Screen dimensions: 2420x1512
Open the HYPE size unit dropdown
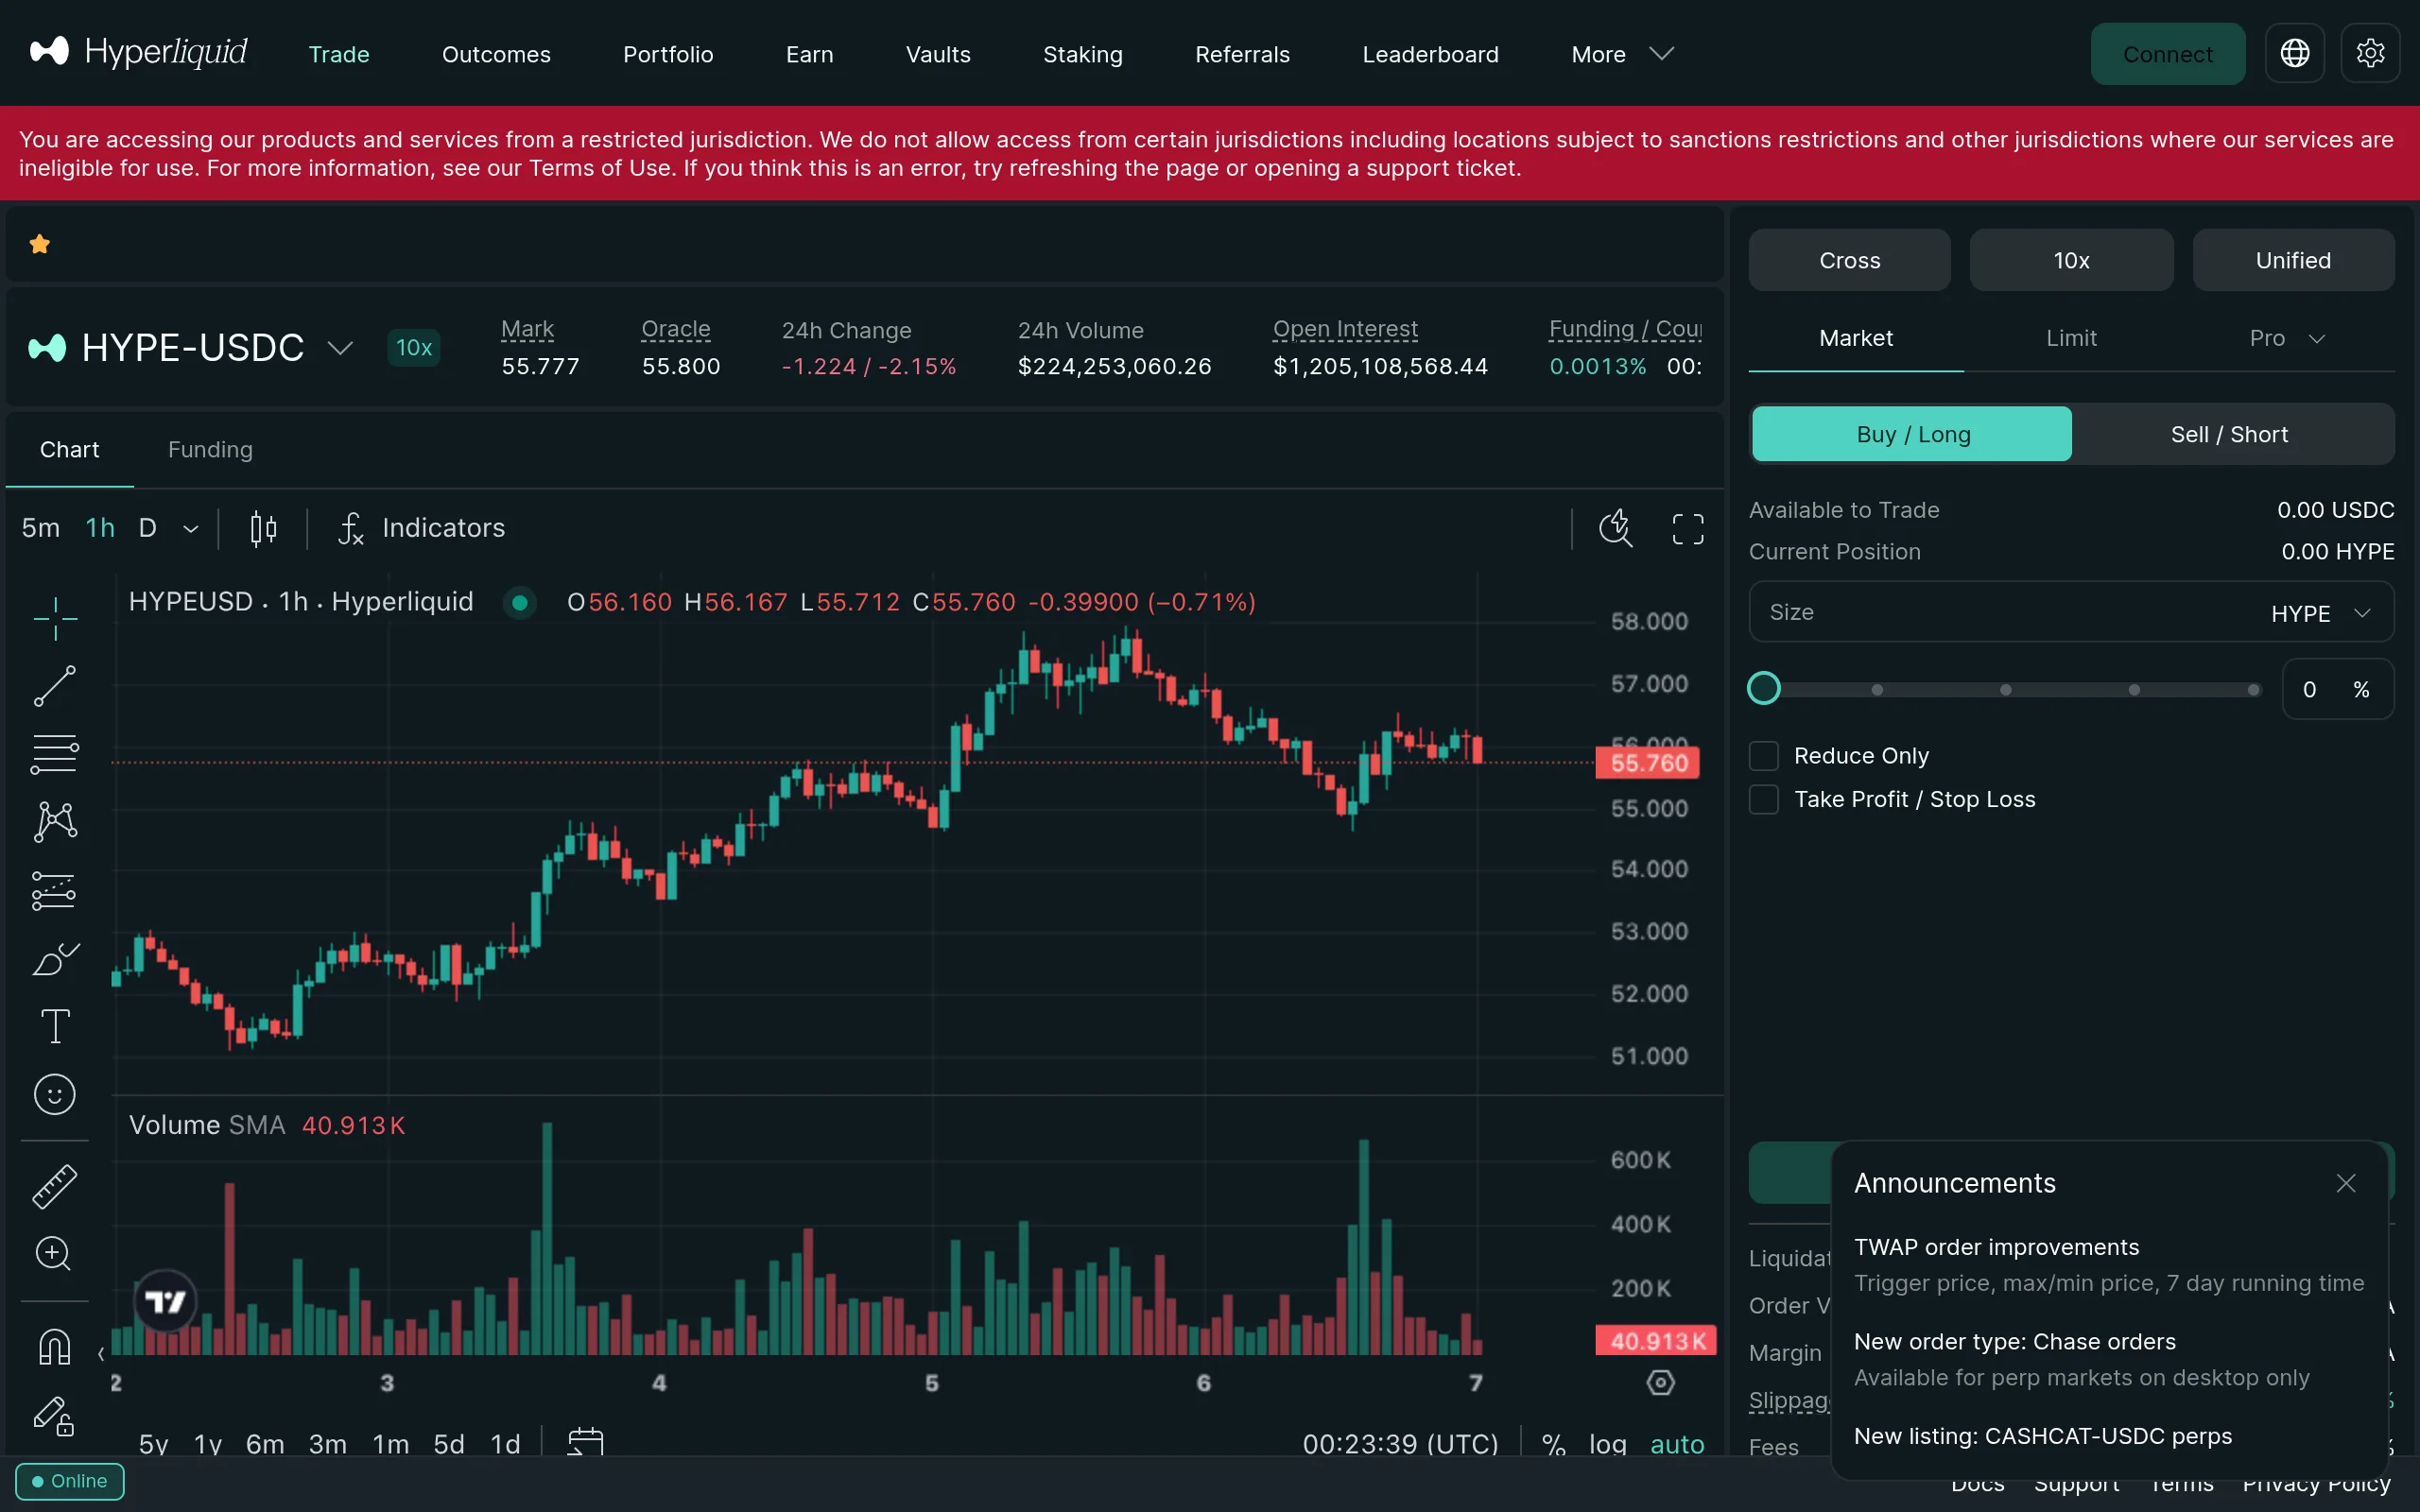click(2320, 613)
